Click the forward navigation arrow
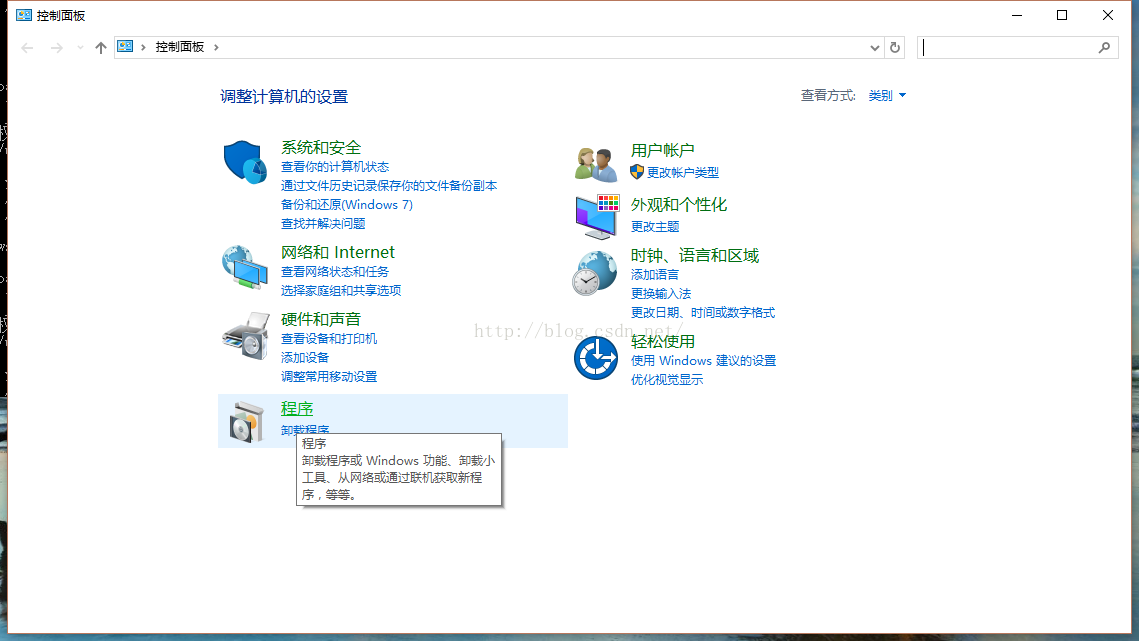 pyautogui.click(x=57, y=48)
